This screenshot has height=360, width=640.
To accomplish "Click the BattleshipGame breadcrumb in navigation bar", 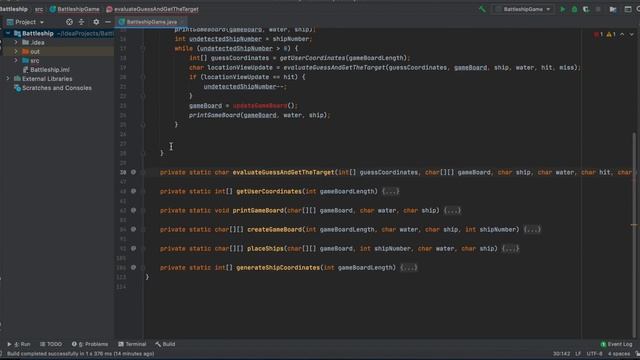I will pyautogui.click(x=78, y=9).
